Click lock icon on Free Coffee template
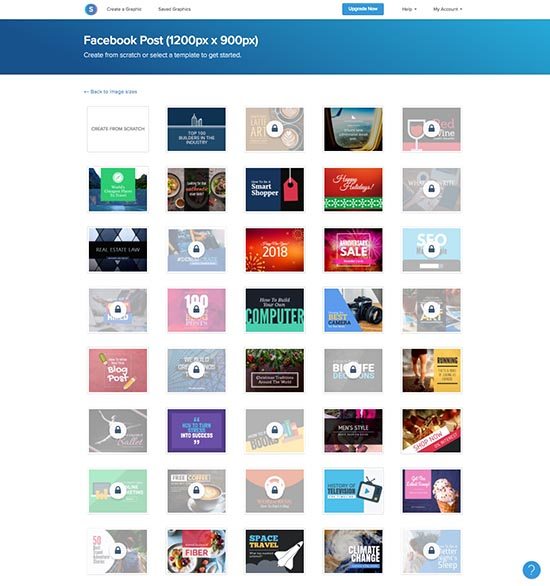 coord(196,490)
